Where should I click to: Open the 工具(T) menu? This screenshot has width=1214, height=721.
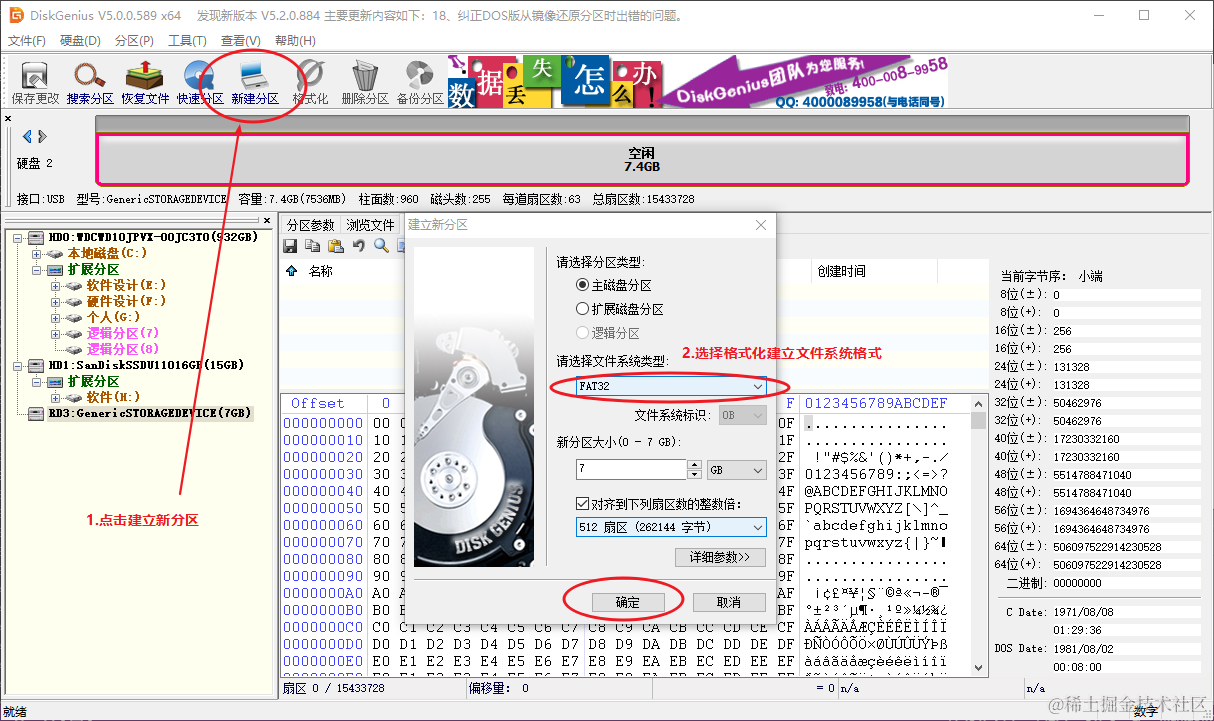pyautogui.click(x=187, y=41)
